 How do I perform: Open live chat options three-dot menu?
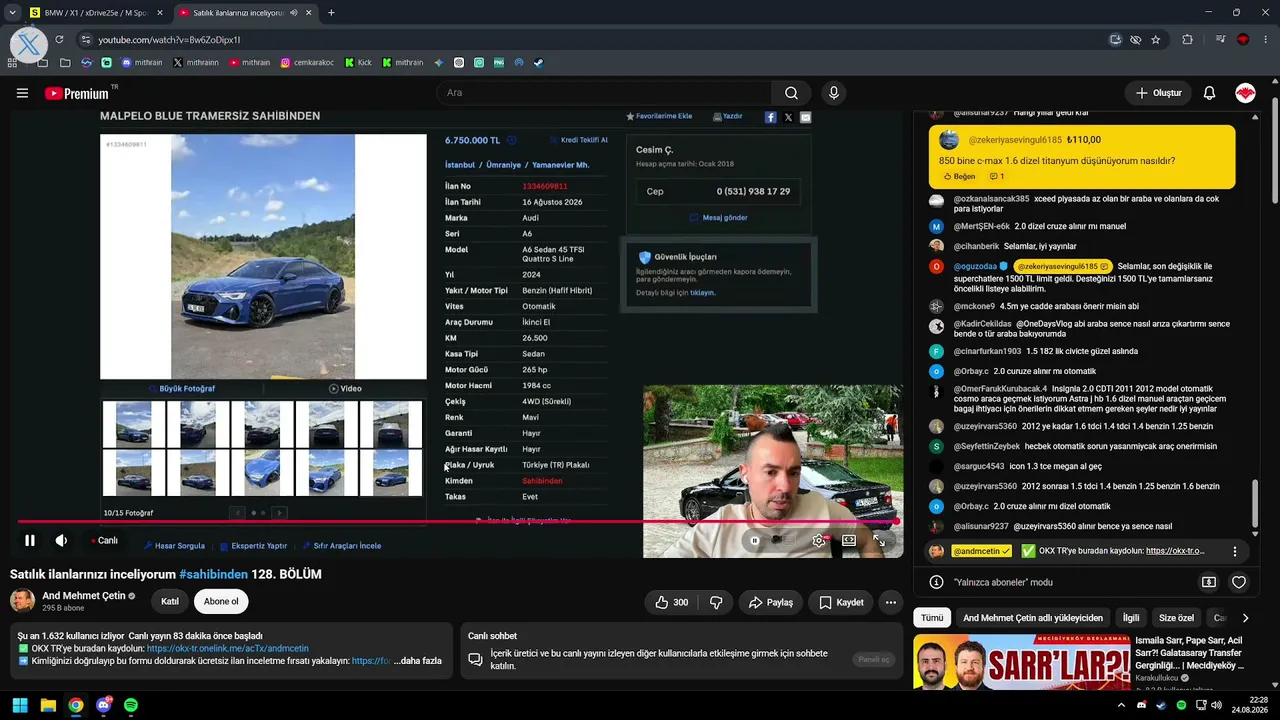click(1235, 551)
